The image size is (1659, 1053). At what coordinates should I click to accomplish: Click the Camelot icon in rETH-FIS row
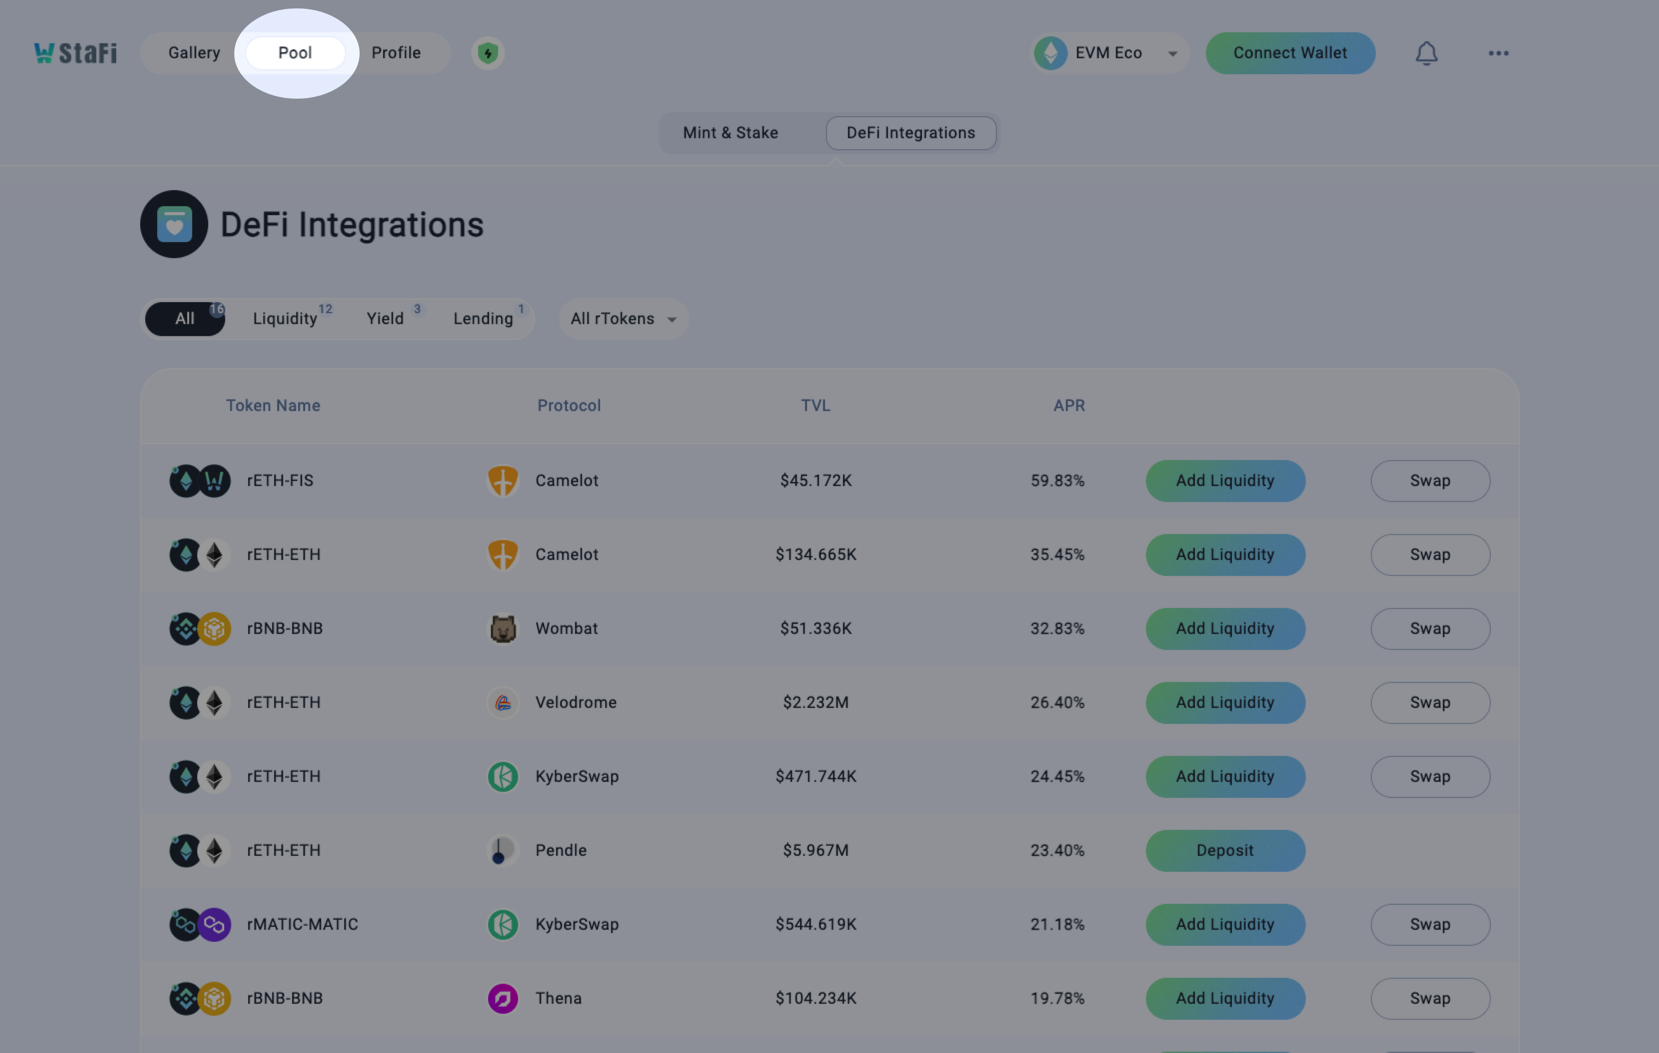(502, 481)
